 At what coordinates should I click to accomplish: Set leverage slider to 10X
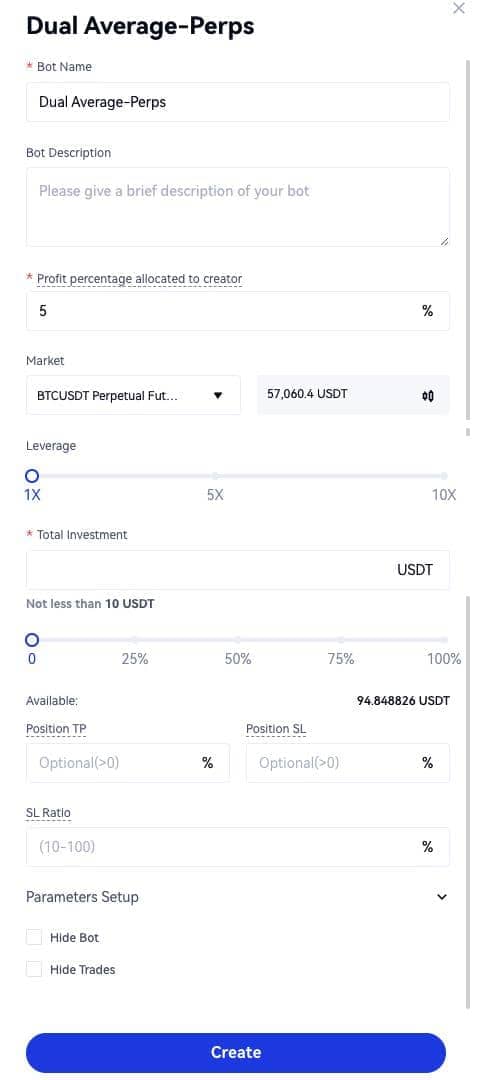pos(444,476)
